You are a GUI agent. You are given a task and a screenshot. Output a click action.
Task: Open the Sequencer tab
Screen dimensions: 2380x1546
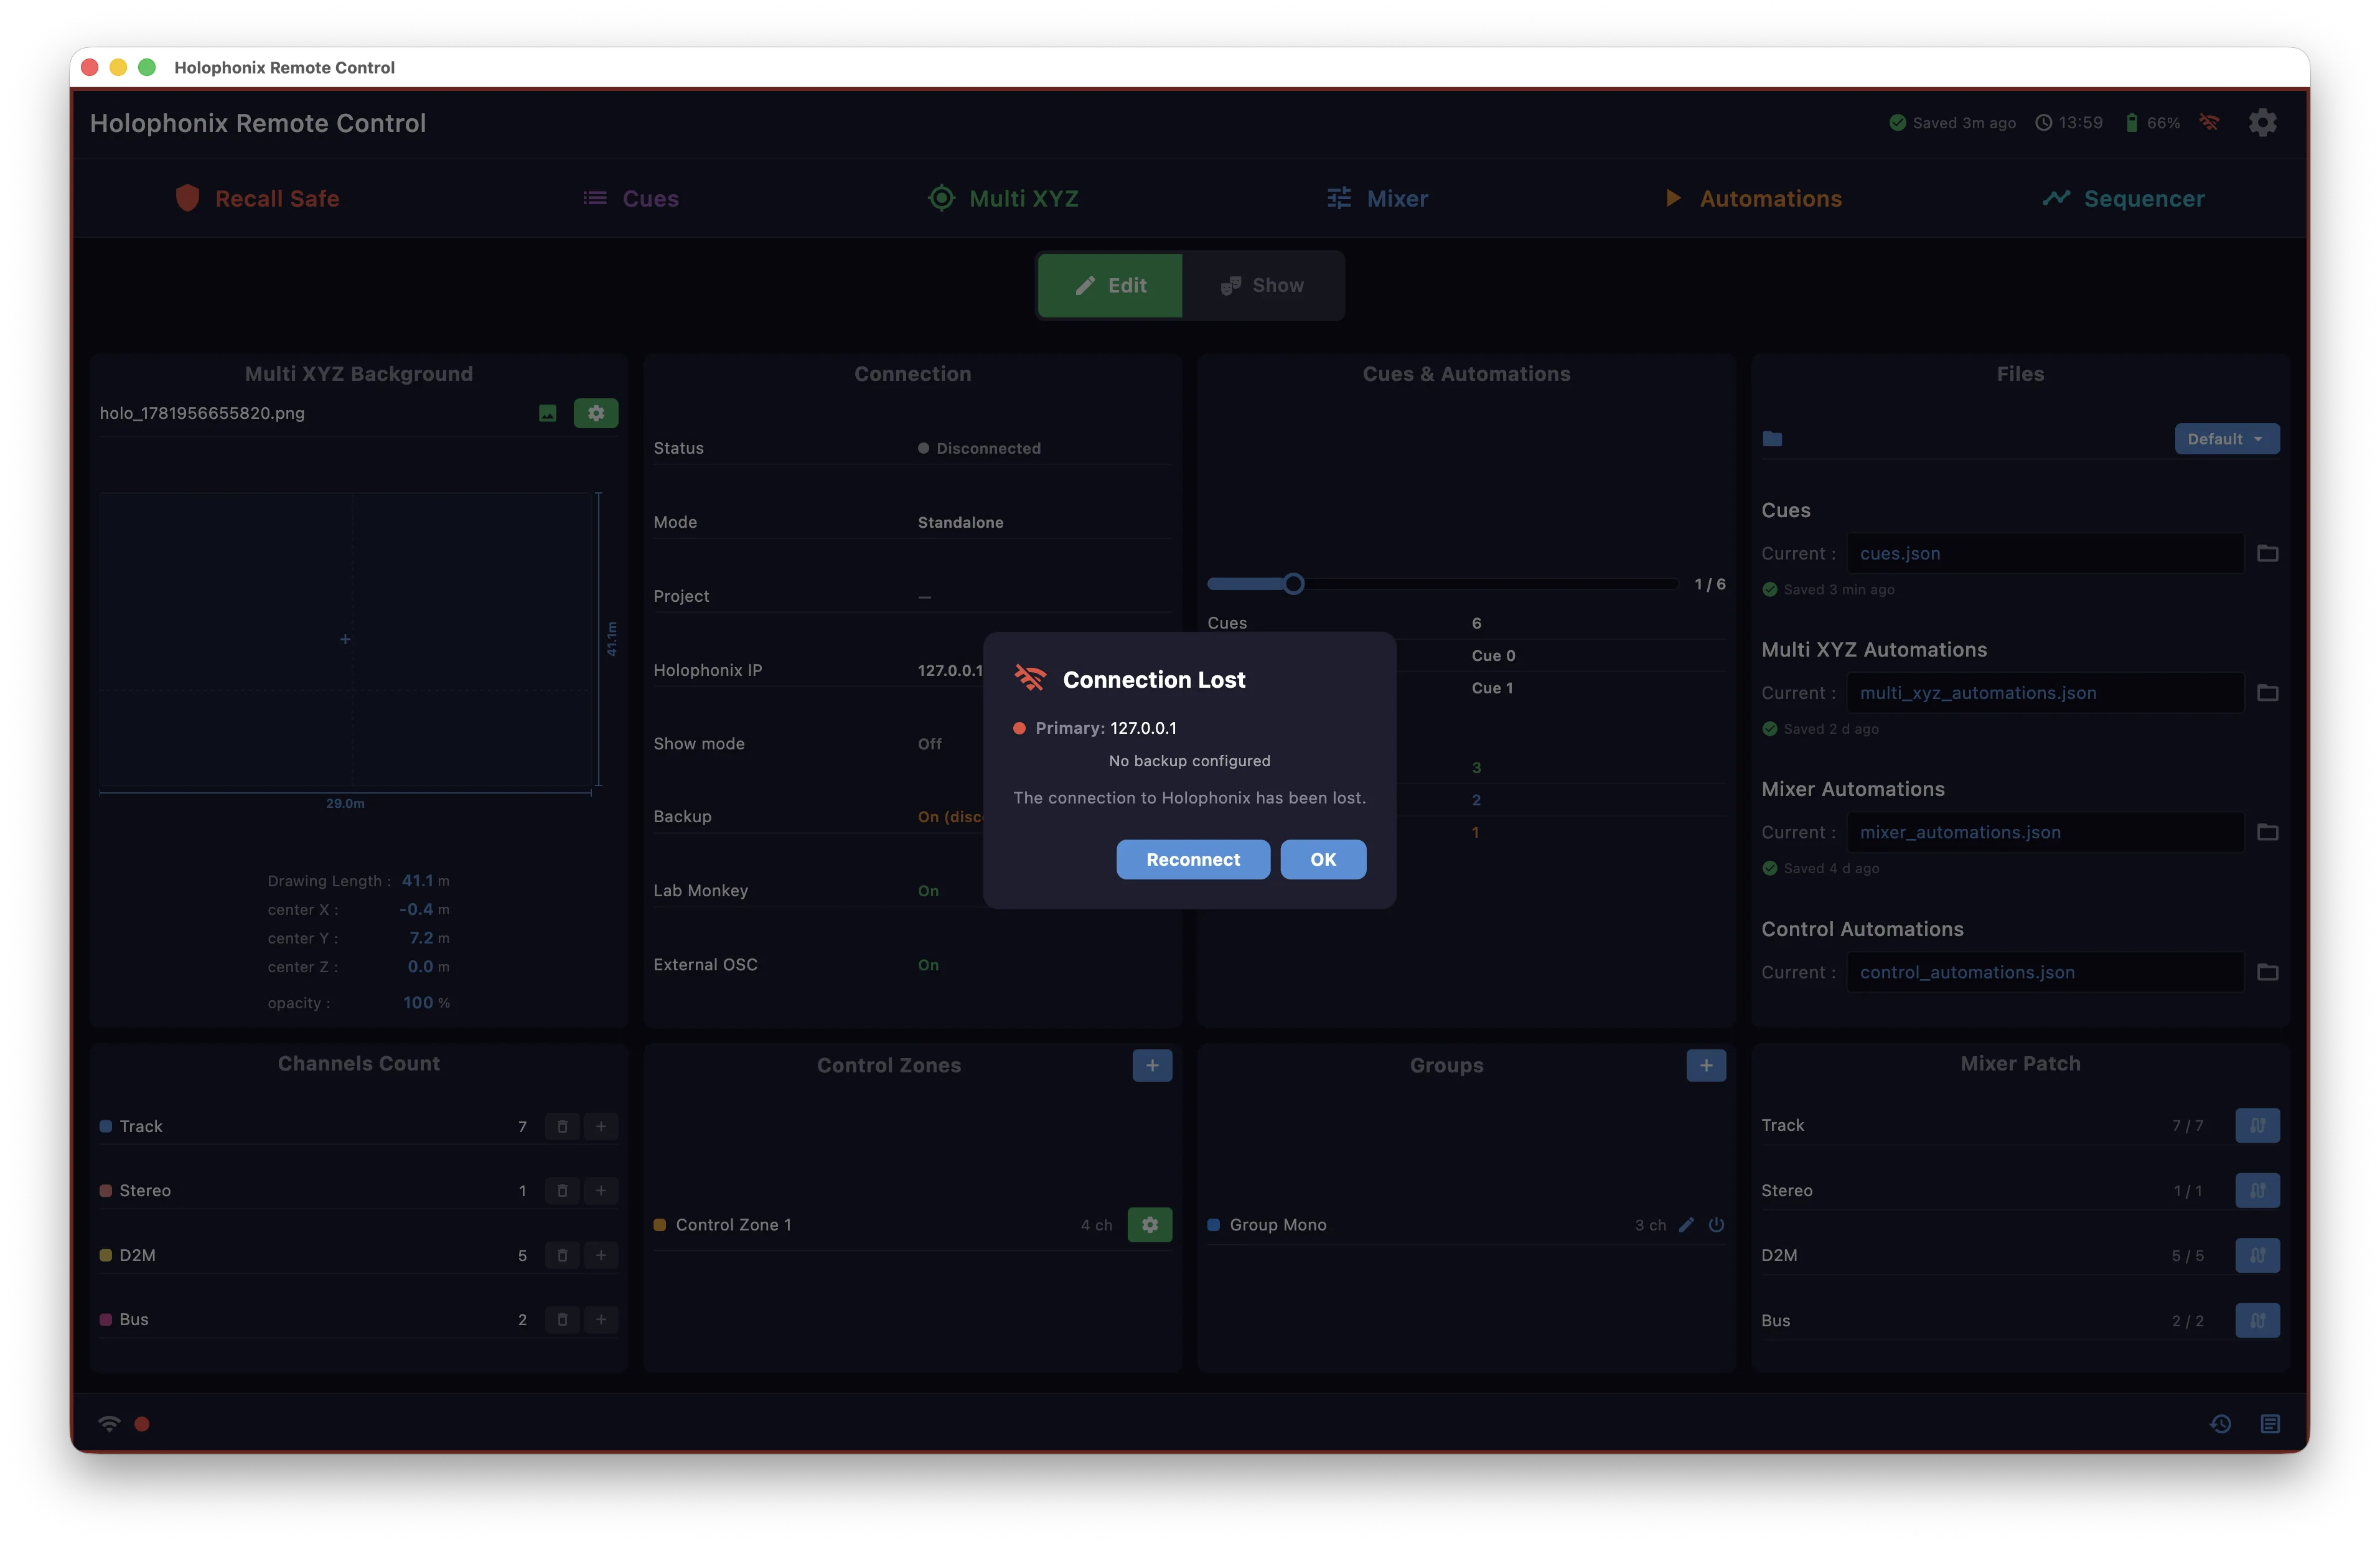(x=2123, y=199)
